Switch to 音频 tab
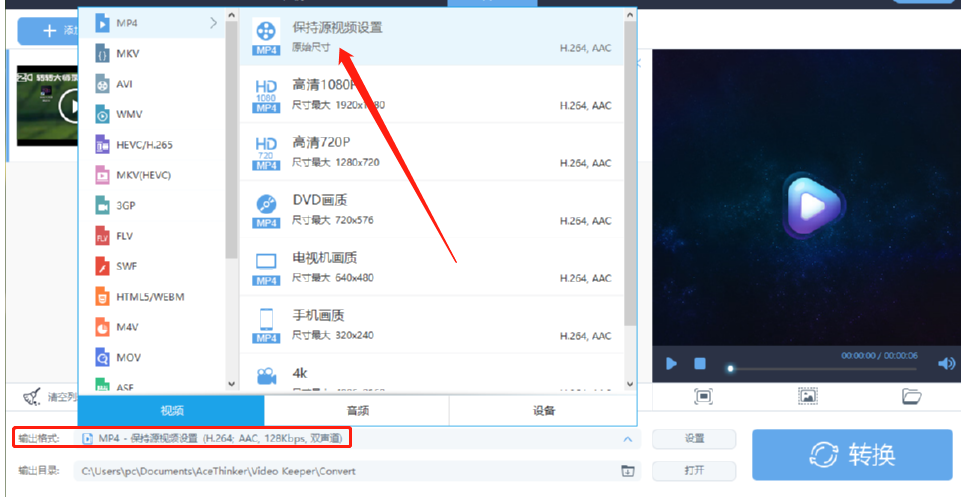Screen dimensions: 961x497 pyautogui.click(x=357, y=411)
